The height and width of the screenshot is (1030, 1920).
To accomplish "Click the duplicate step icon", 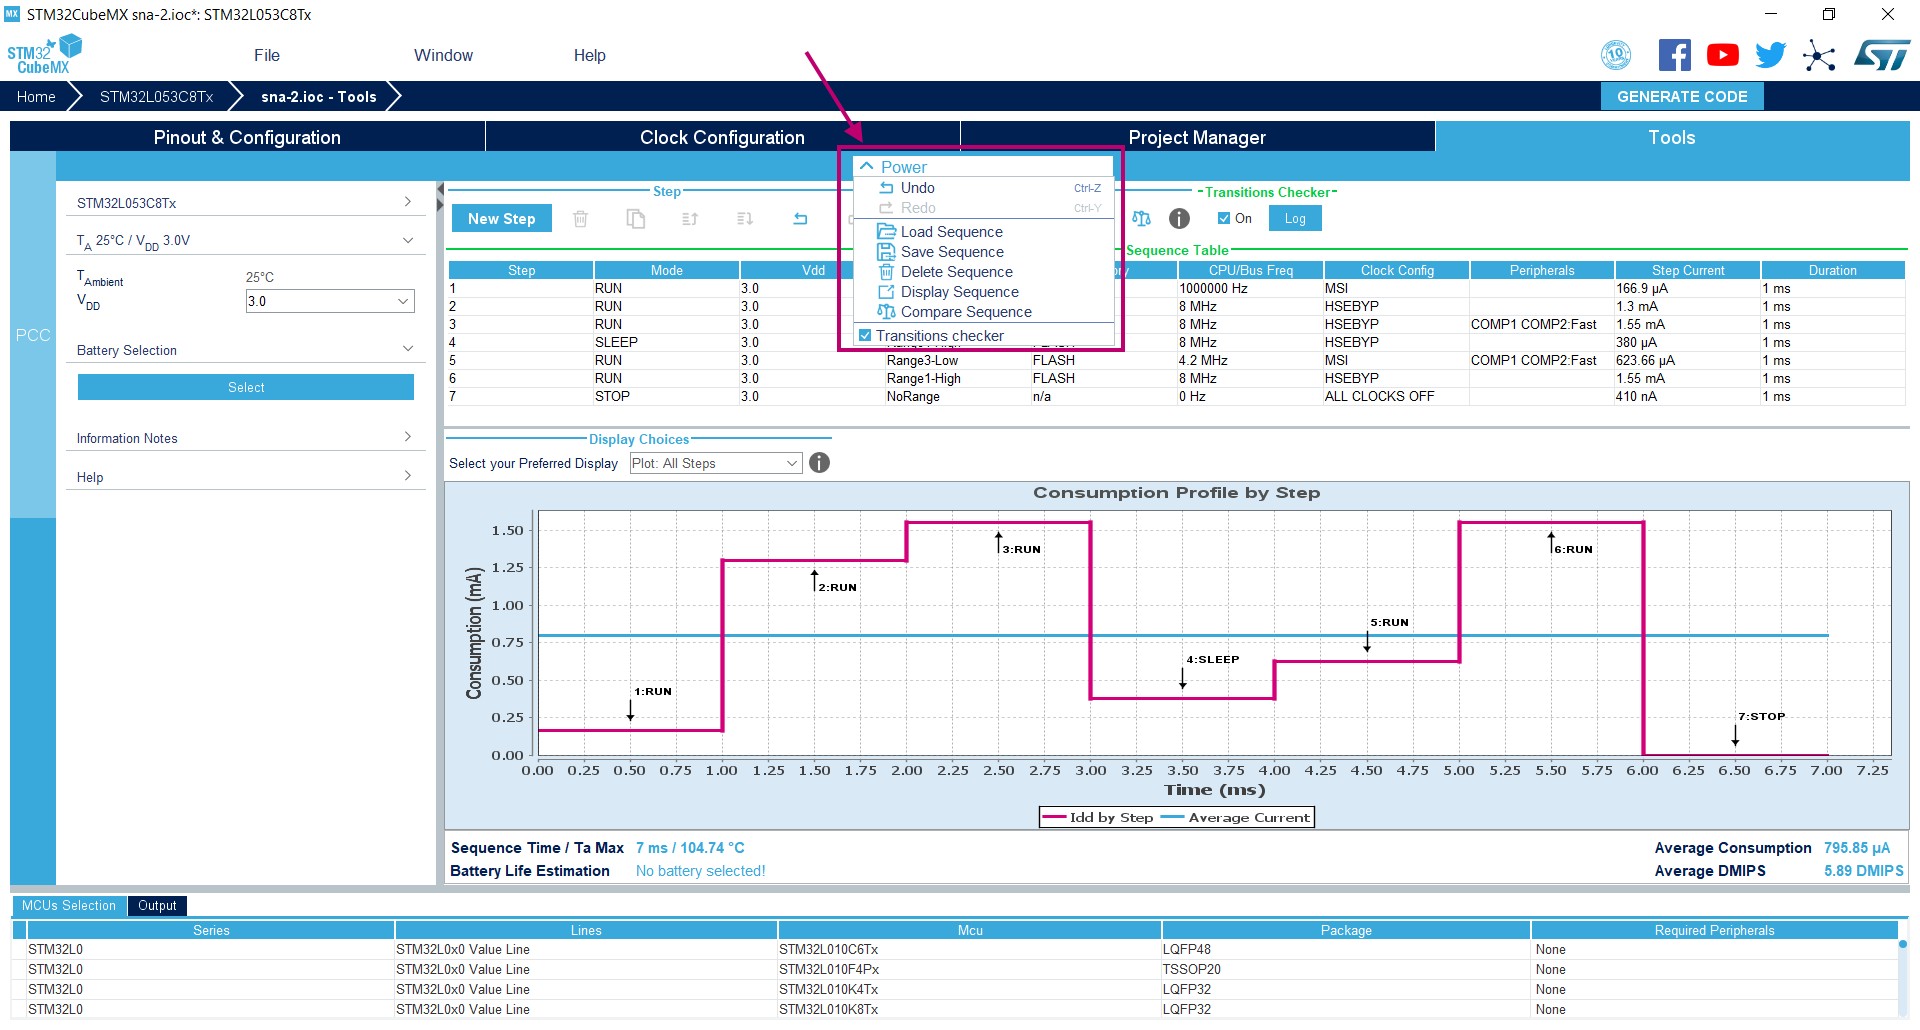I will 635,219.
